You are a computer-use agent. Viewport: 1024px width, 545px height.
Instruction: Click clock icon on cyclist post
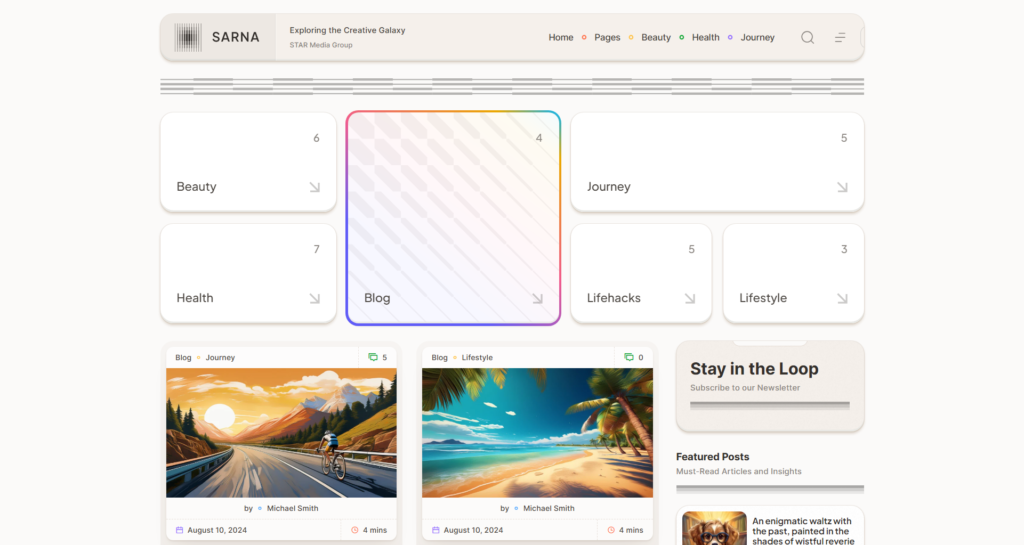[355, 530]
